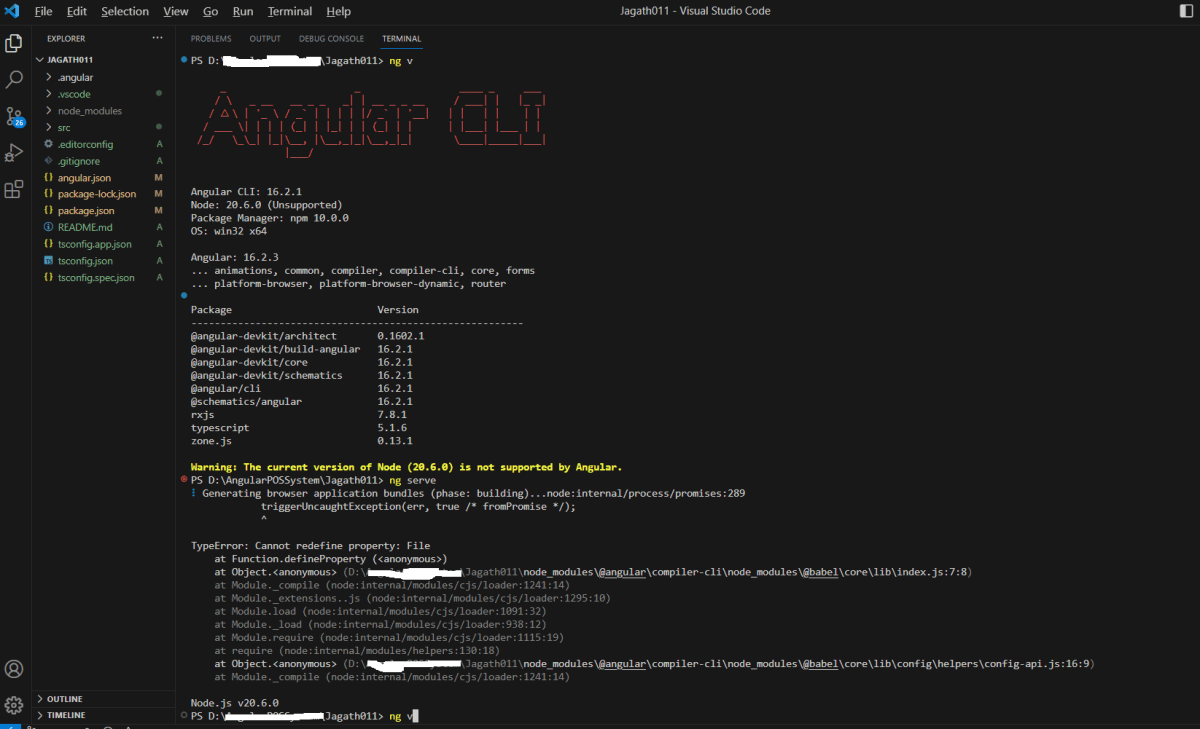Screen dimensions: 1200x729
Task: Switch to the OUTPUT tab
Action: pyautogui.click(x=265, y=39)
